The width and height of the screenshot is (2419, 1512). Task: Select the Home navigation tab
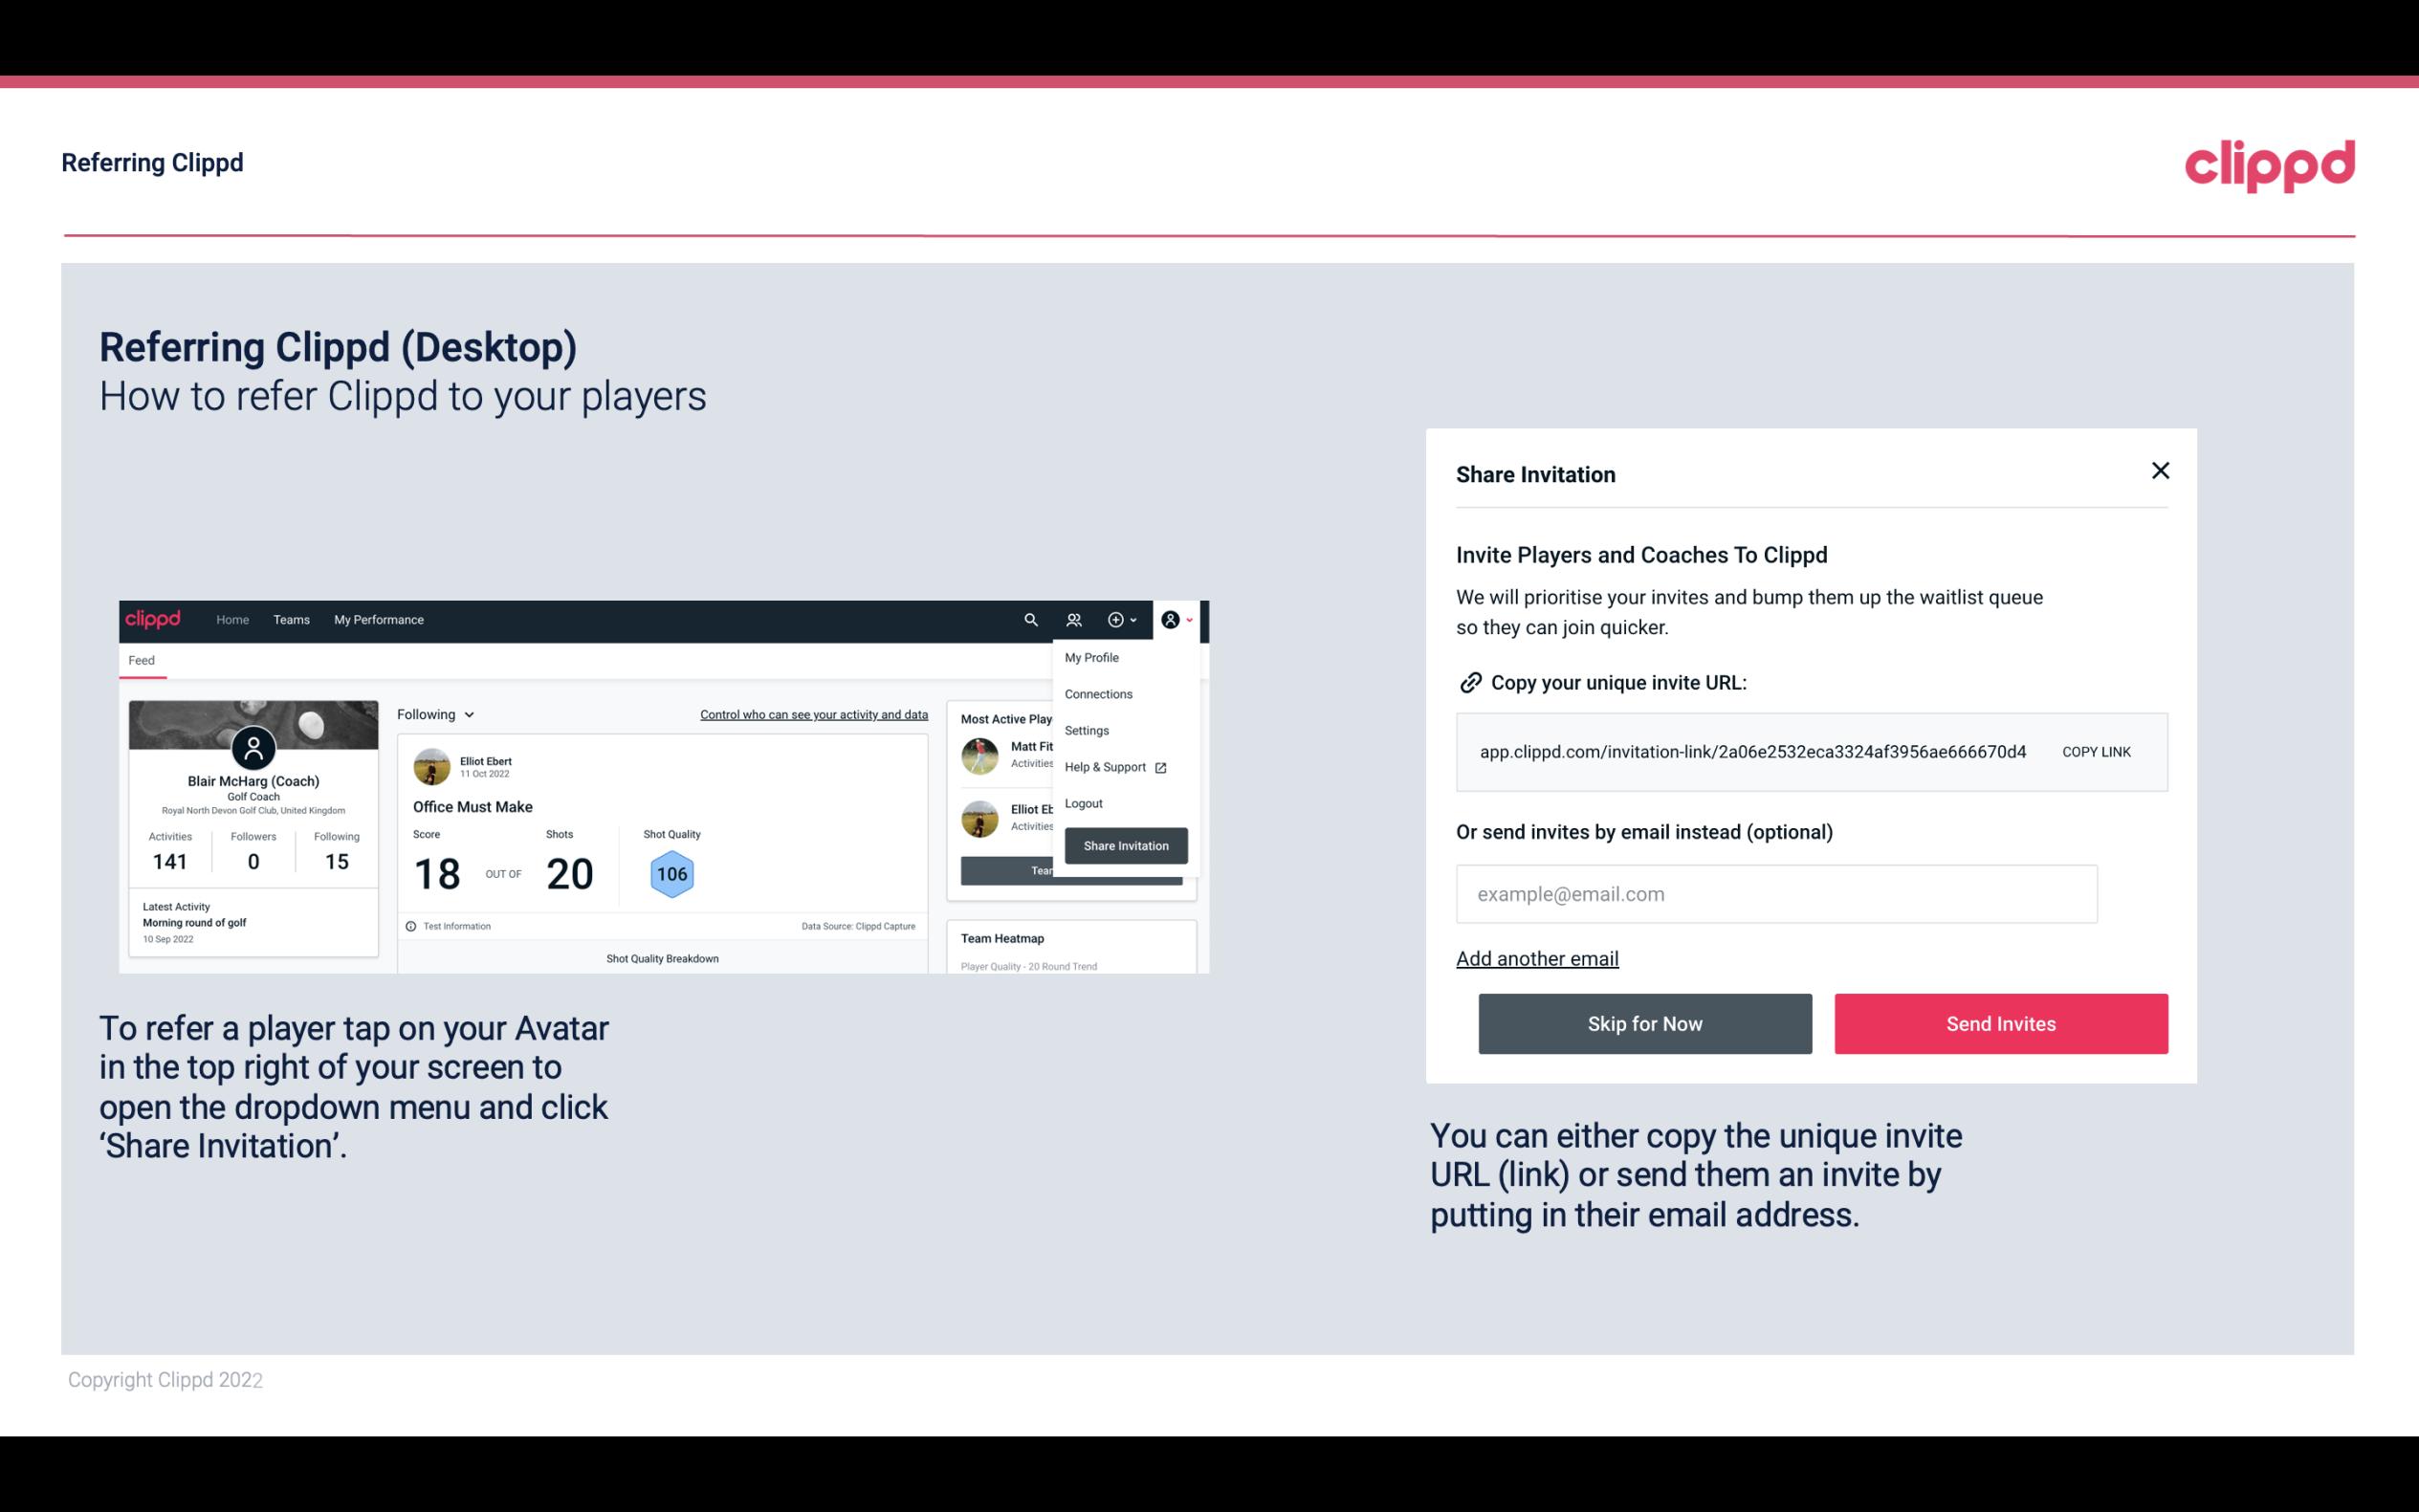230,619
